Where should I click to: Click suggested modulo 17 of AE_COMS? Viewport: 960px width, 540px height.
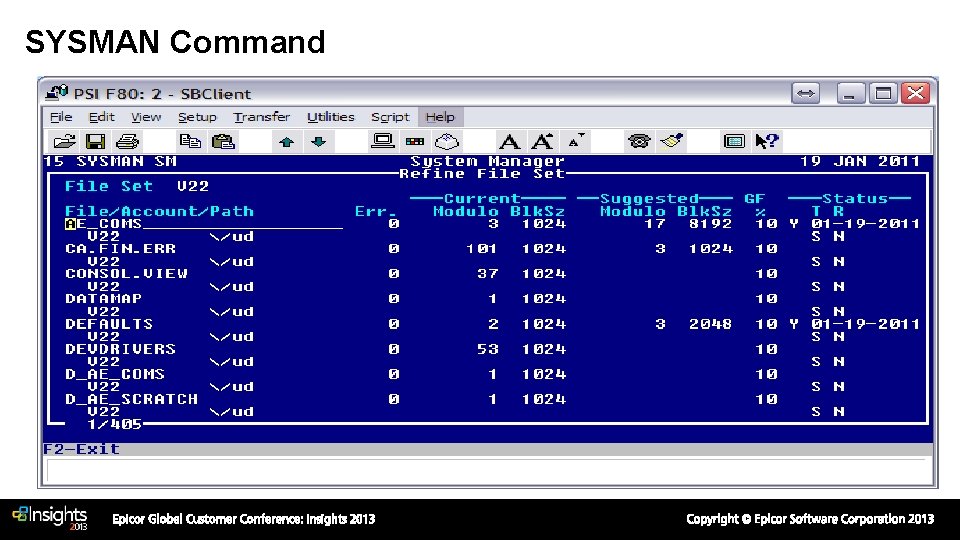click(654, 223)
